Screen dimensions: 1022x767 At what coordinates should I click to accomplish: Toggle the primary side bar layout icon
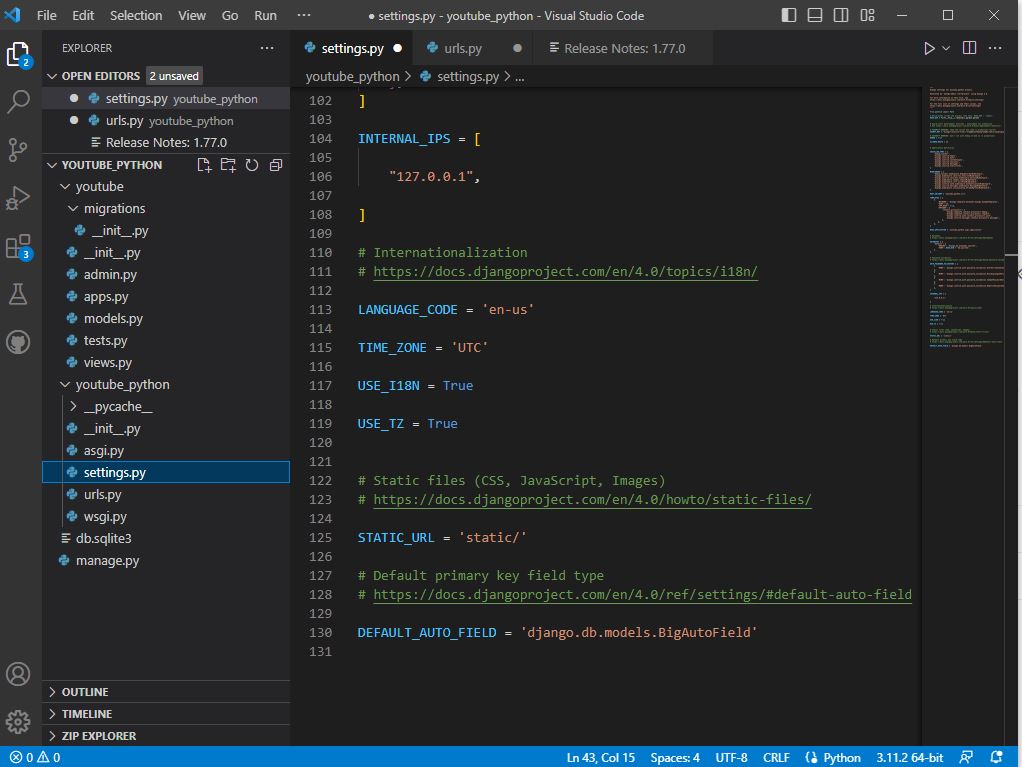click(789, 15)
